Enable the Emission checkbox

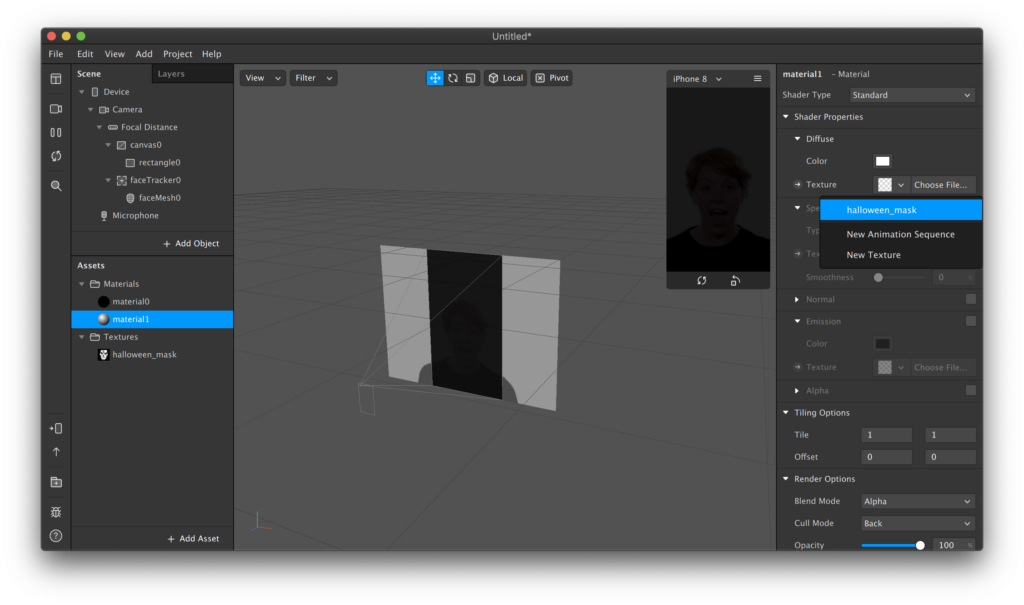(970, 321)
